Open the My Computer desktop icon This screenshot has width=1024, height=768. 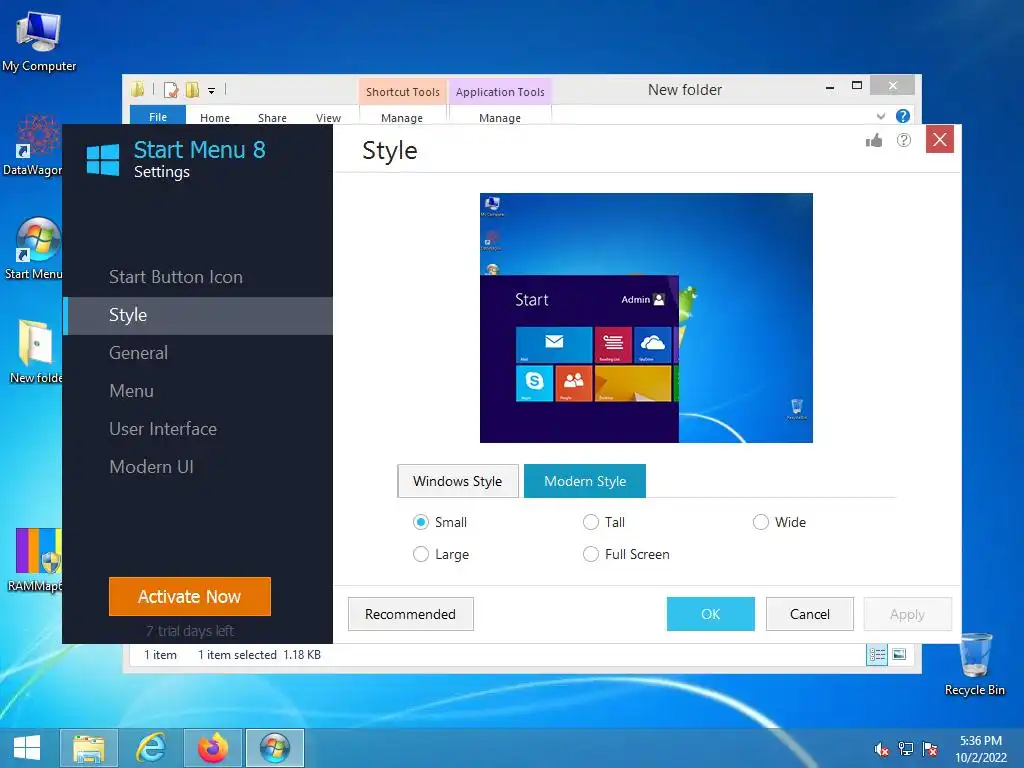(x=39, y=40)
